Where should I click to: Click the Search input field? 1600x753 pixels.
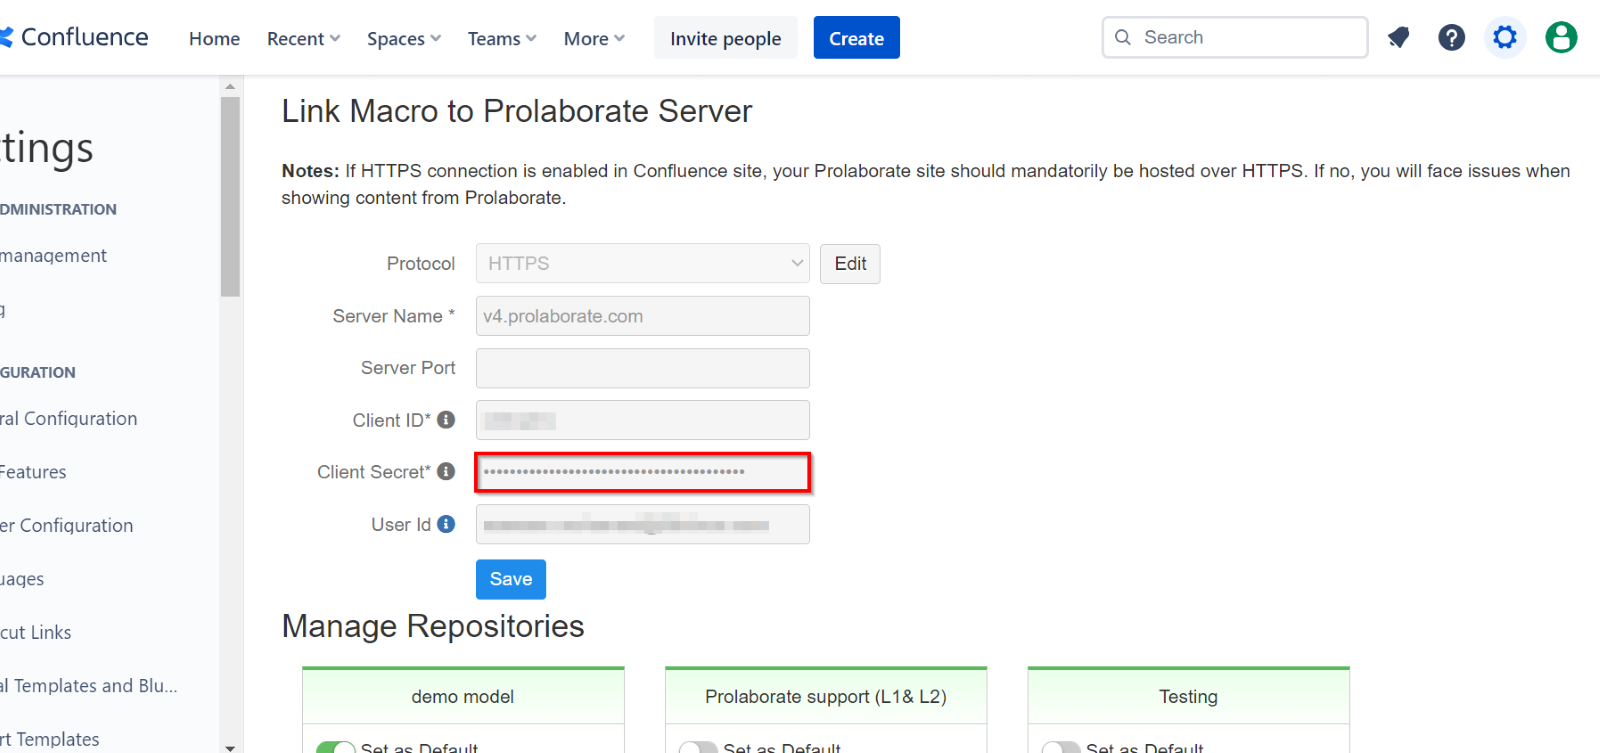(1235, 37)
